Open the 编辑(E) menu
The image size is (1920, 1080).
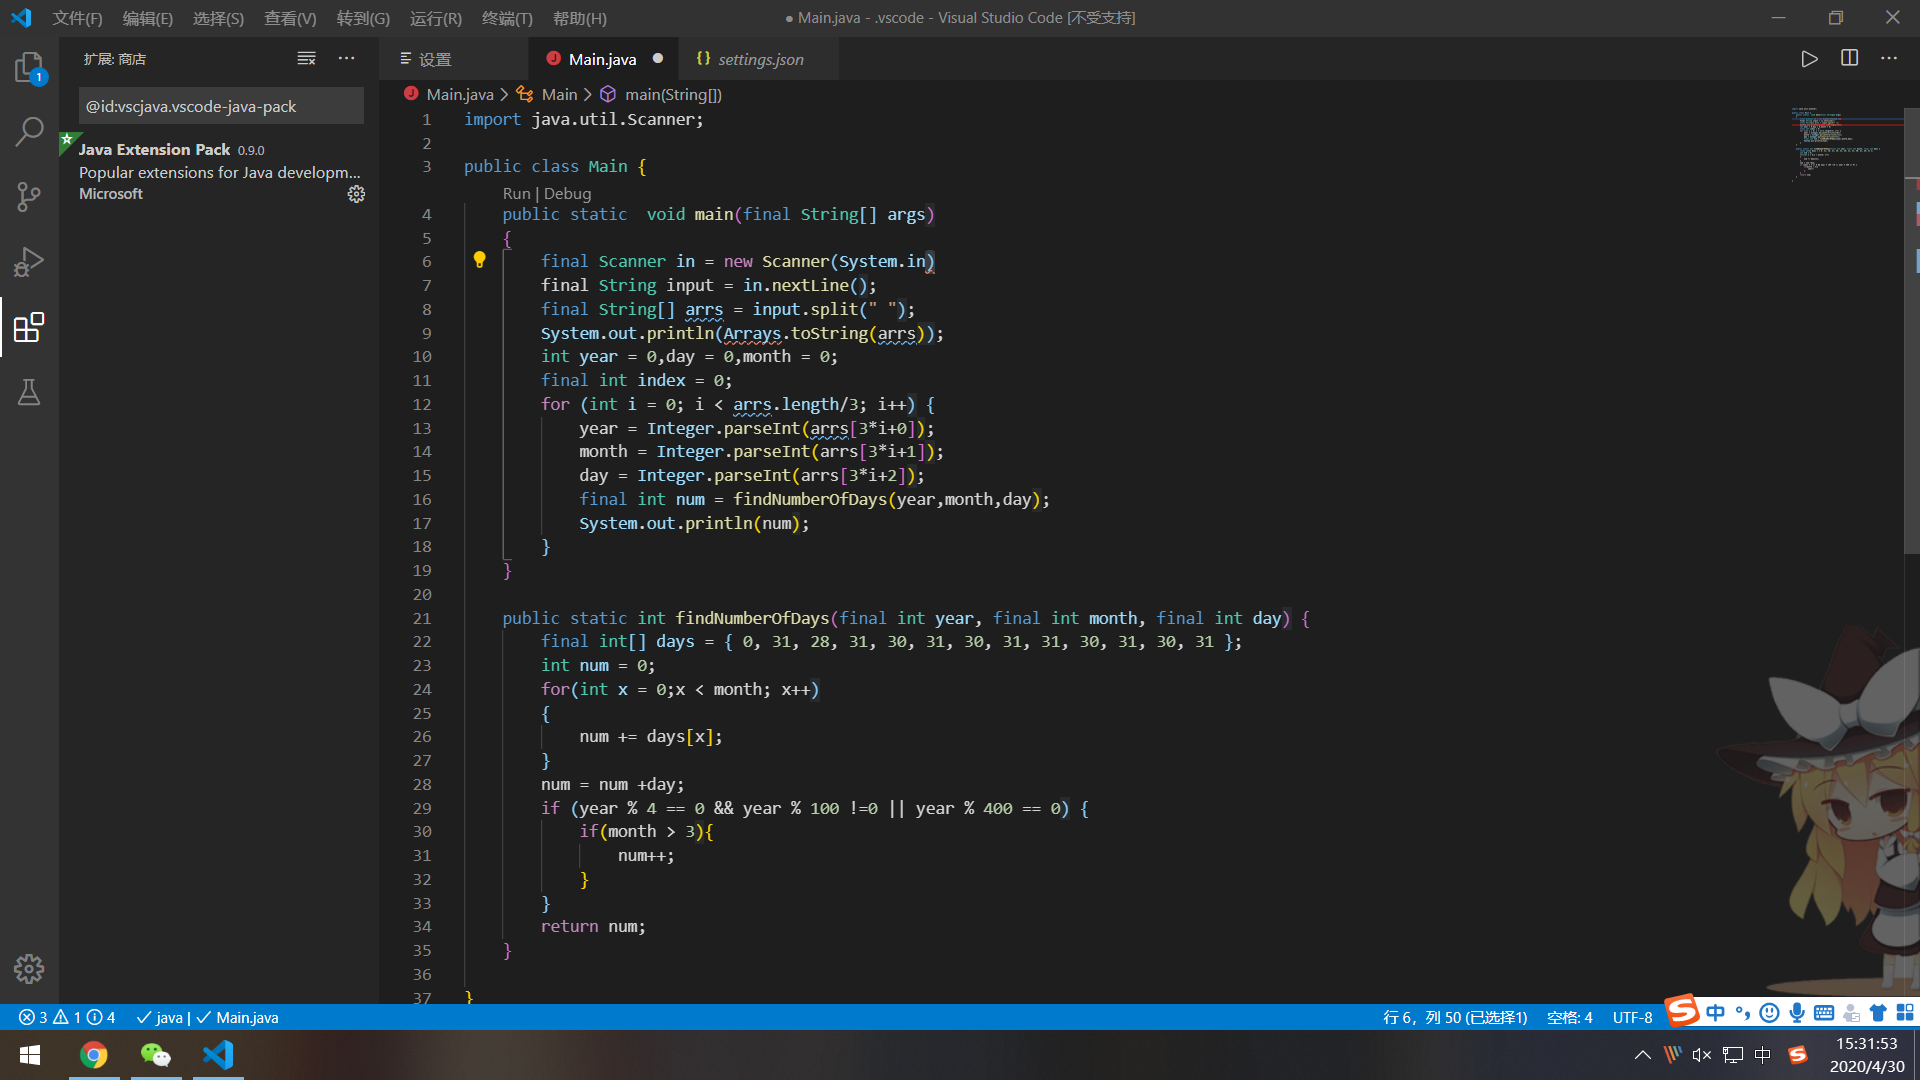click(x=148, y=18)
